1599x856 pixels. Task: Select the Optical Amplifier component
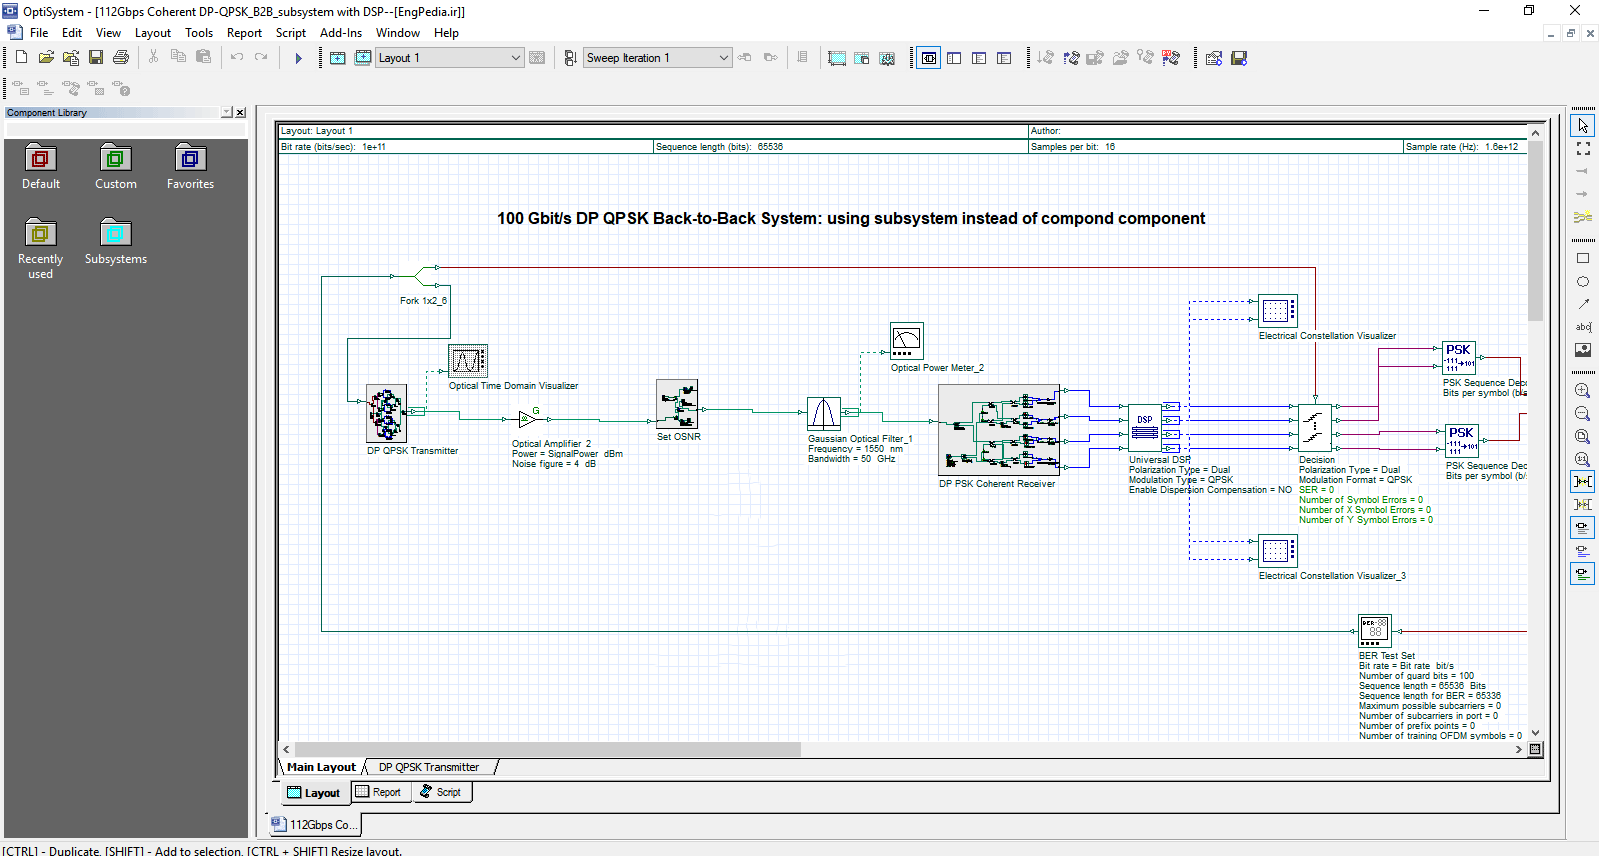(x=529, y=419)
